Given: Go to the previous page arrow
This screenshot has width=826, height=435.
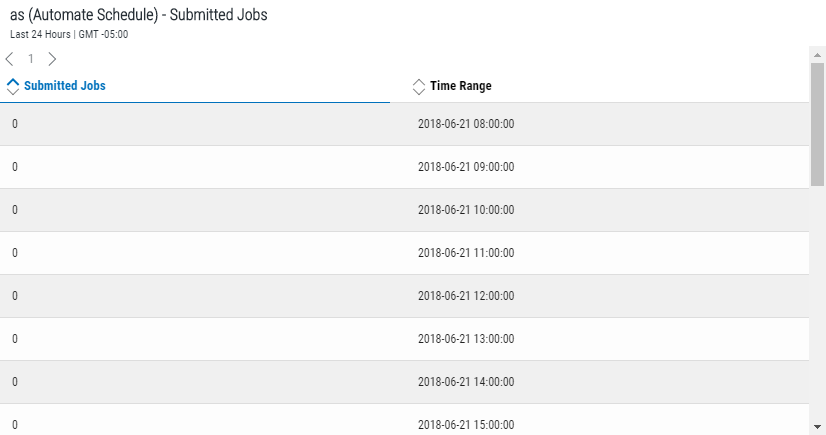Looking at the screenshot, I should tap(10, 59).
